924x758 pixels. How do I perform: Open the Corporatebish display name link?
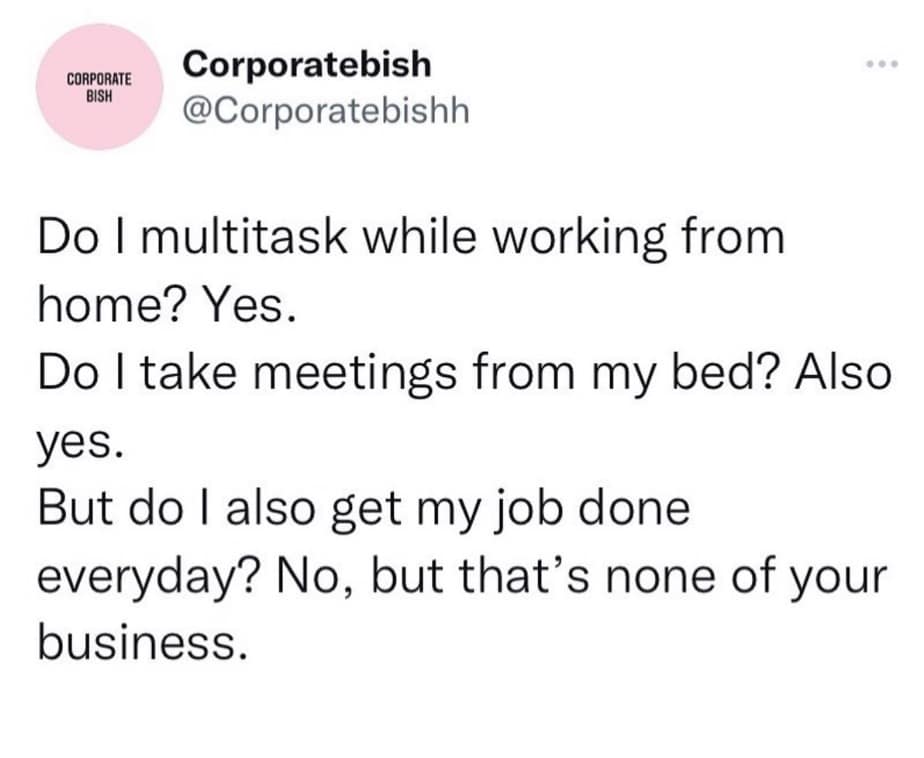point(308,65)
